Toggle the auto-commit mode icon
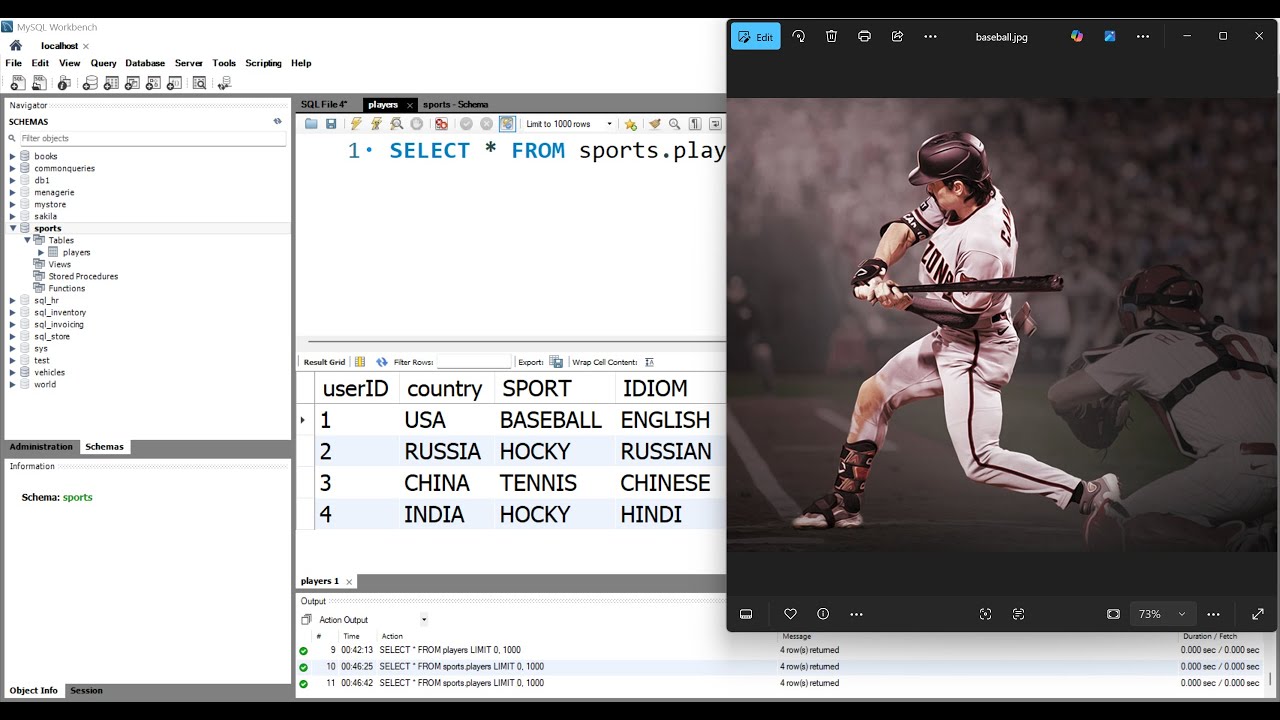Screen dimensions: 1280x720 point(507,124)
